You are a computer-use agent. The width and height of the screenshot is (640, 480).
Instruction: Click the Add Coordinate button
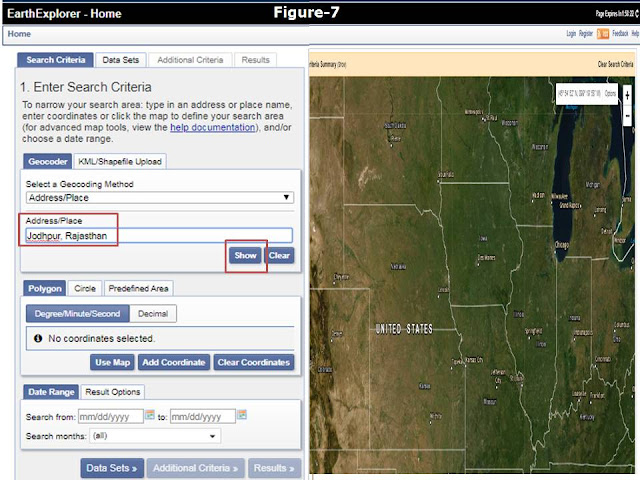click(173, 362)
